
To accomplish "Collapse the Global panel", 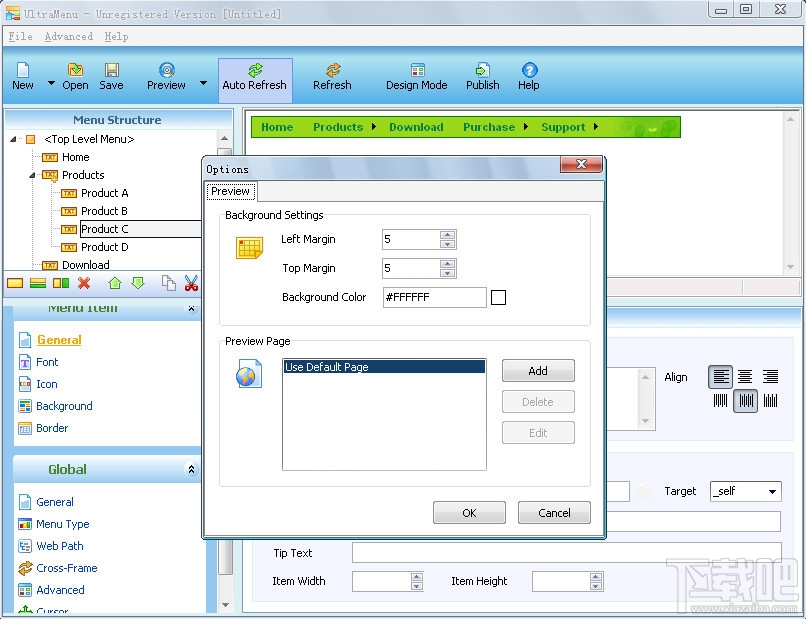I will pyautogui.click(x=189, y=469).
